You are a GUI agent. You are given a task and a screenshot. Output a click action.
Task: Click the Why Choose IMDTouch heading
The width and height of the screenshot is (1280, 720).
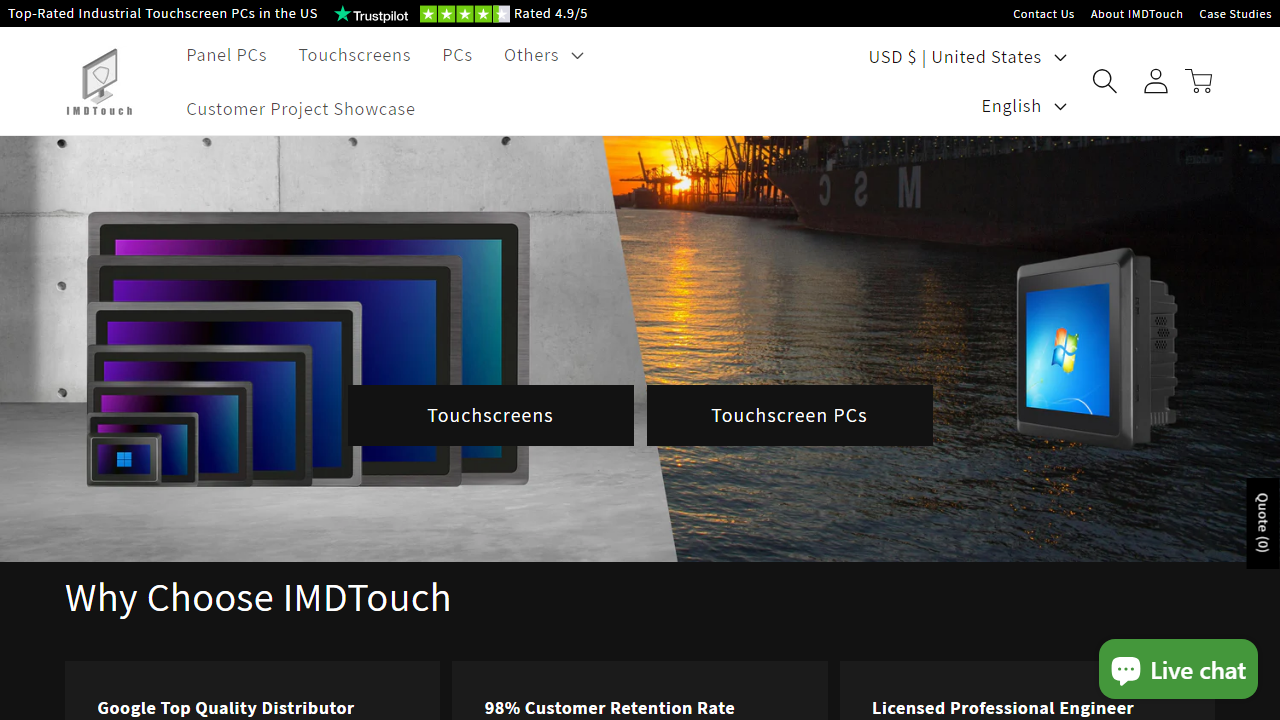[258, 598]
